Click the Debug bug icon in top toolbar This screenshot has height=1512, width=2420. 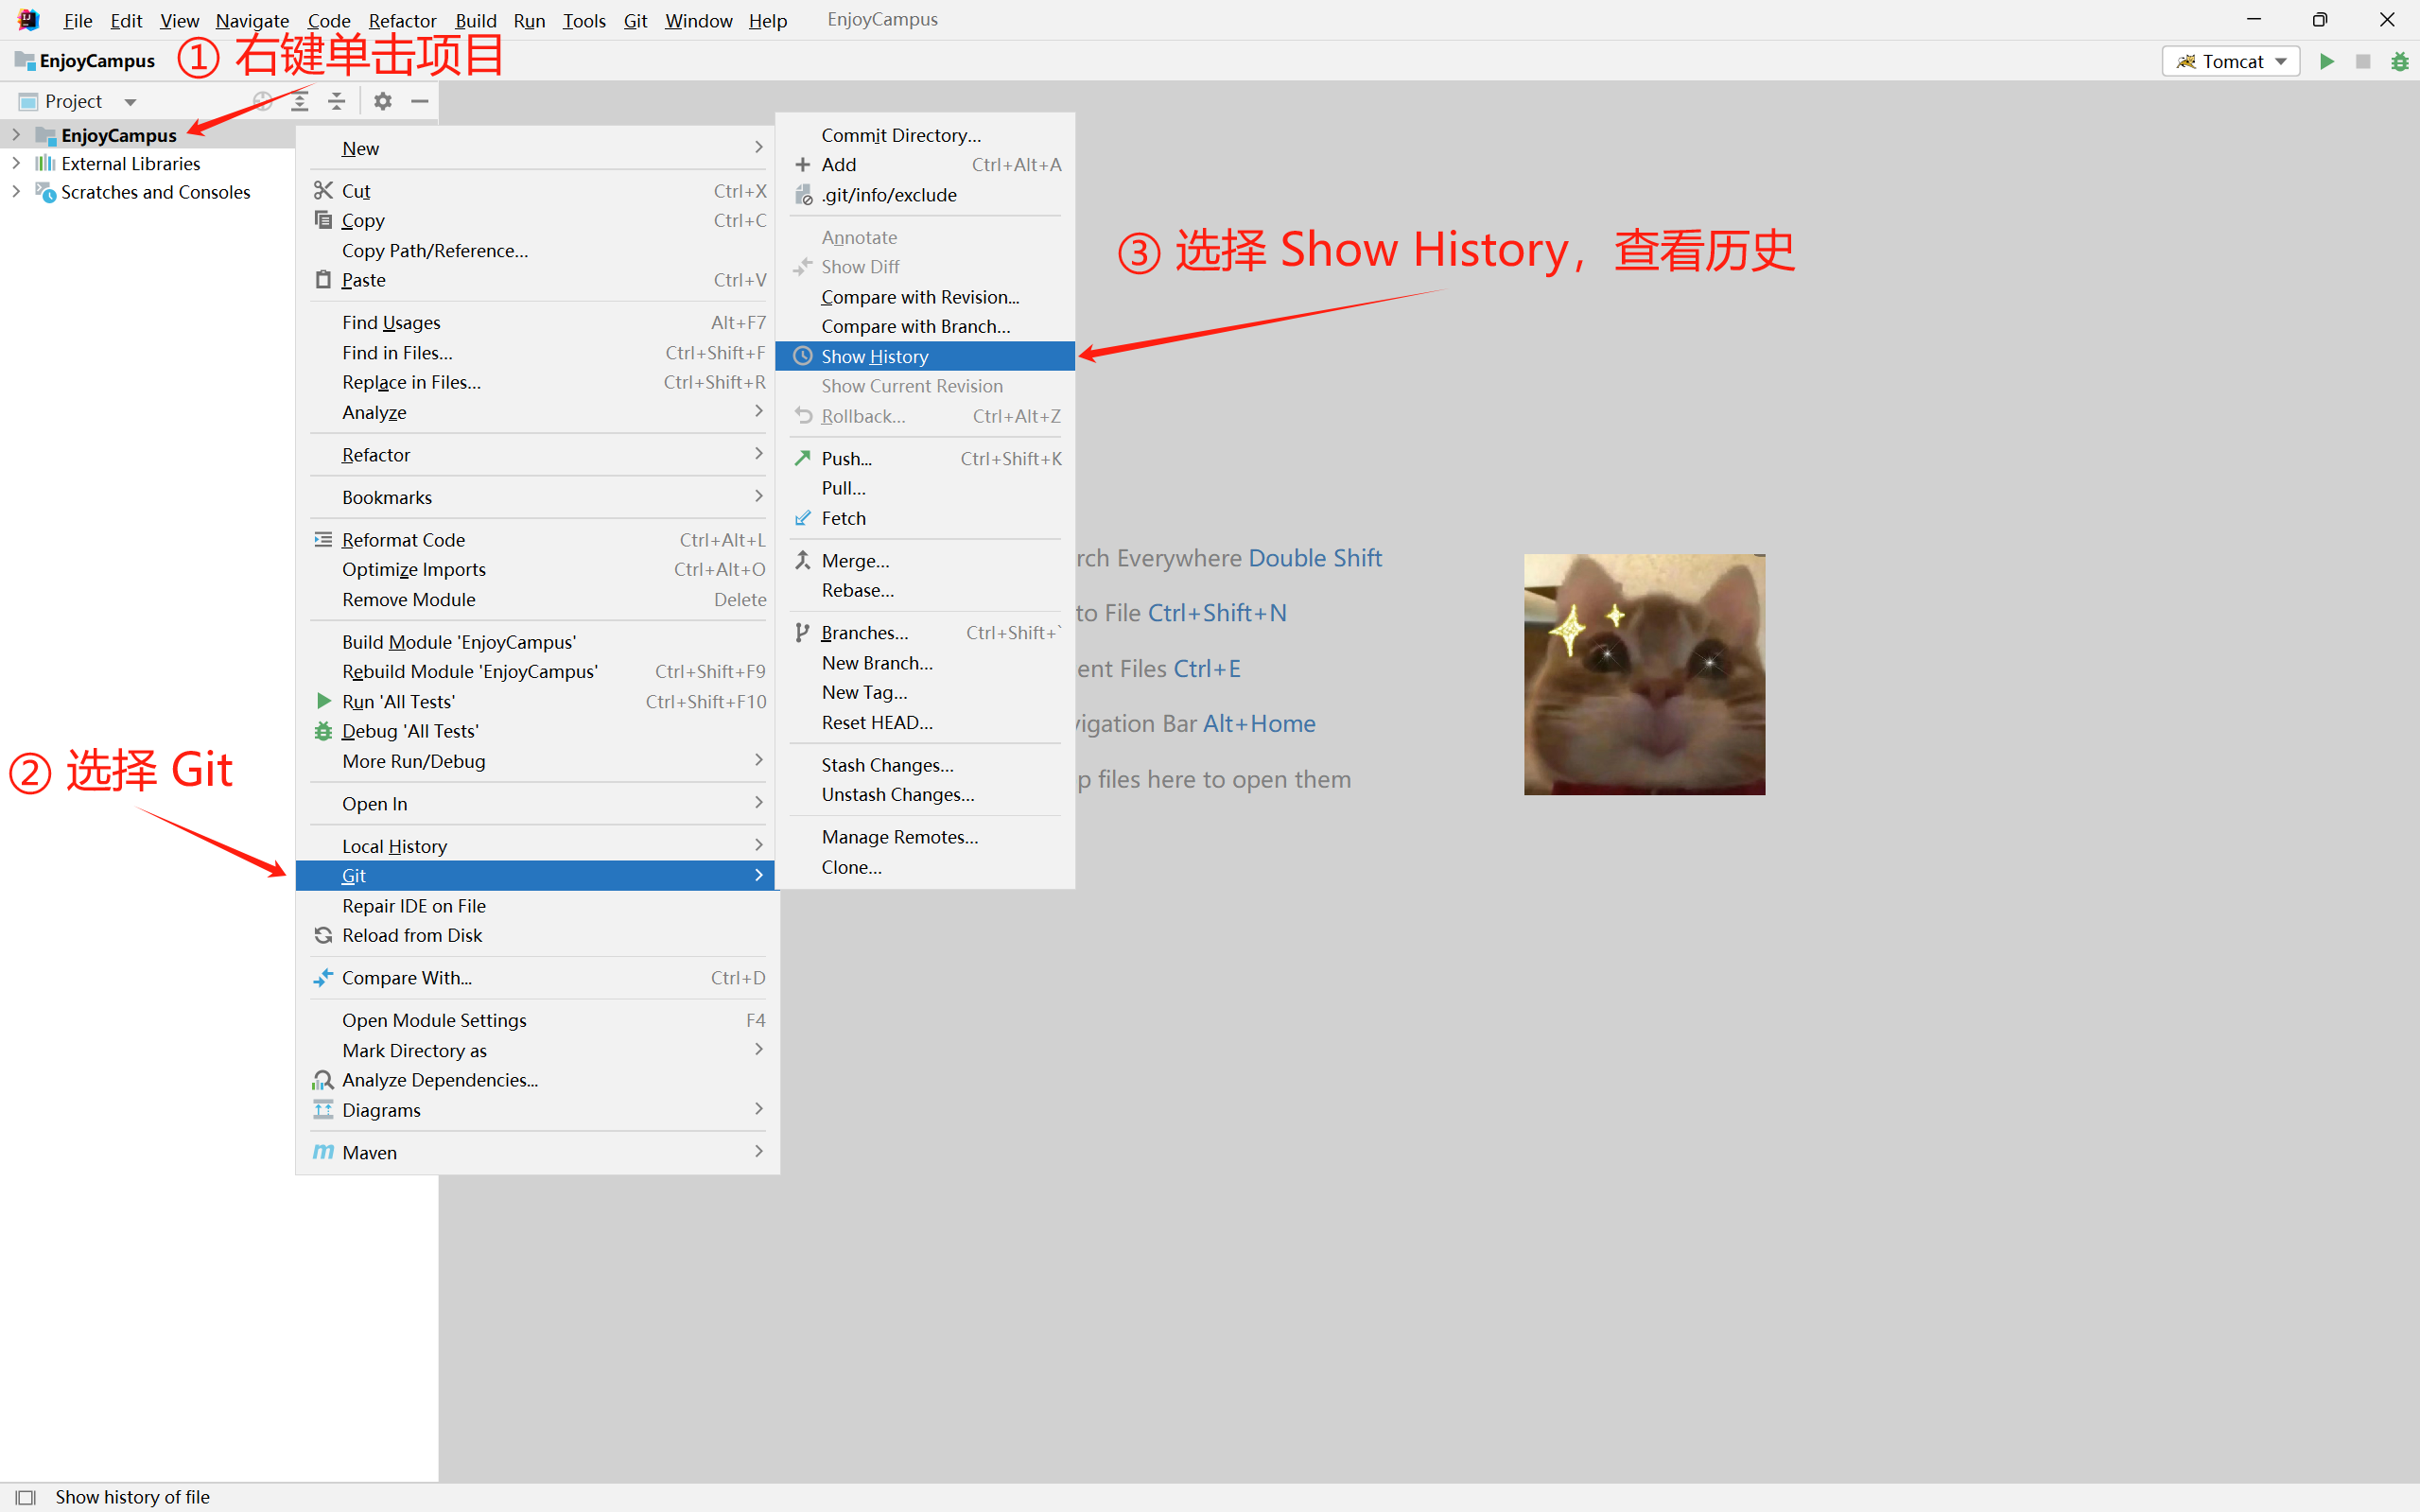(2399, 61)
